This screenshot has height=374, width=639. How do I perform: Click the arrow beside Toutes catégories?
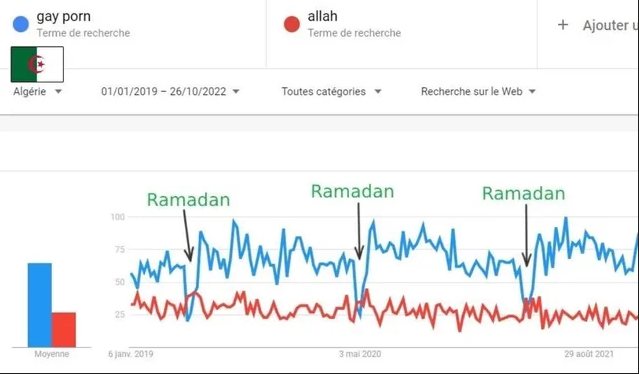[378, 92]
